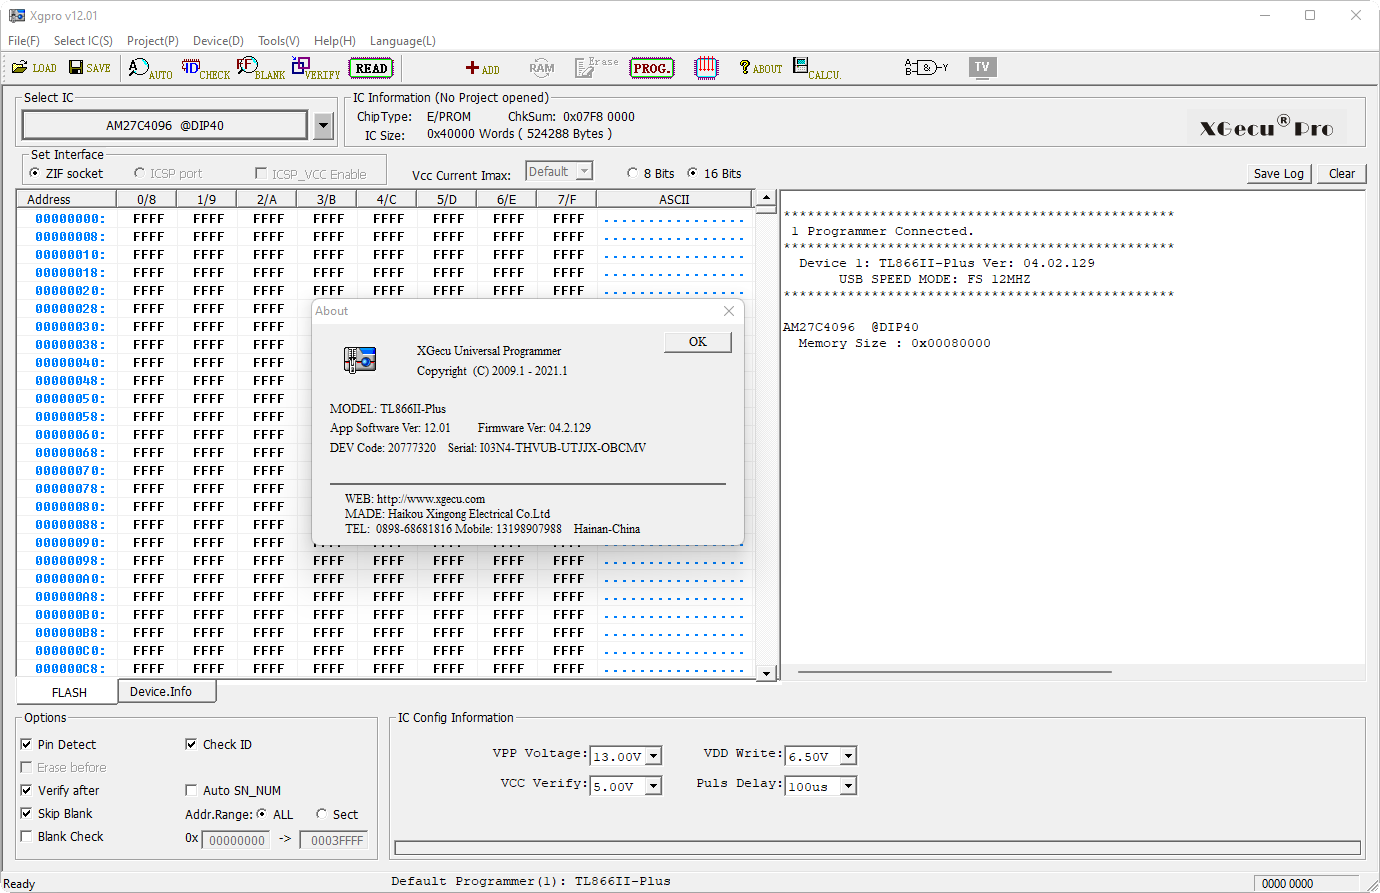Click the SAVE toolbar icon
Screen dimensions: 1380x893
pyautogui.click(x=89, y=68)
